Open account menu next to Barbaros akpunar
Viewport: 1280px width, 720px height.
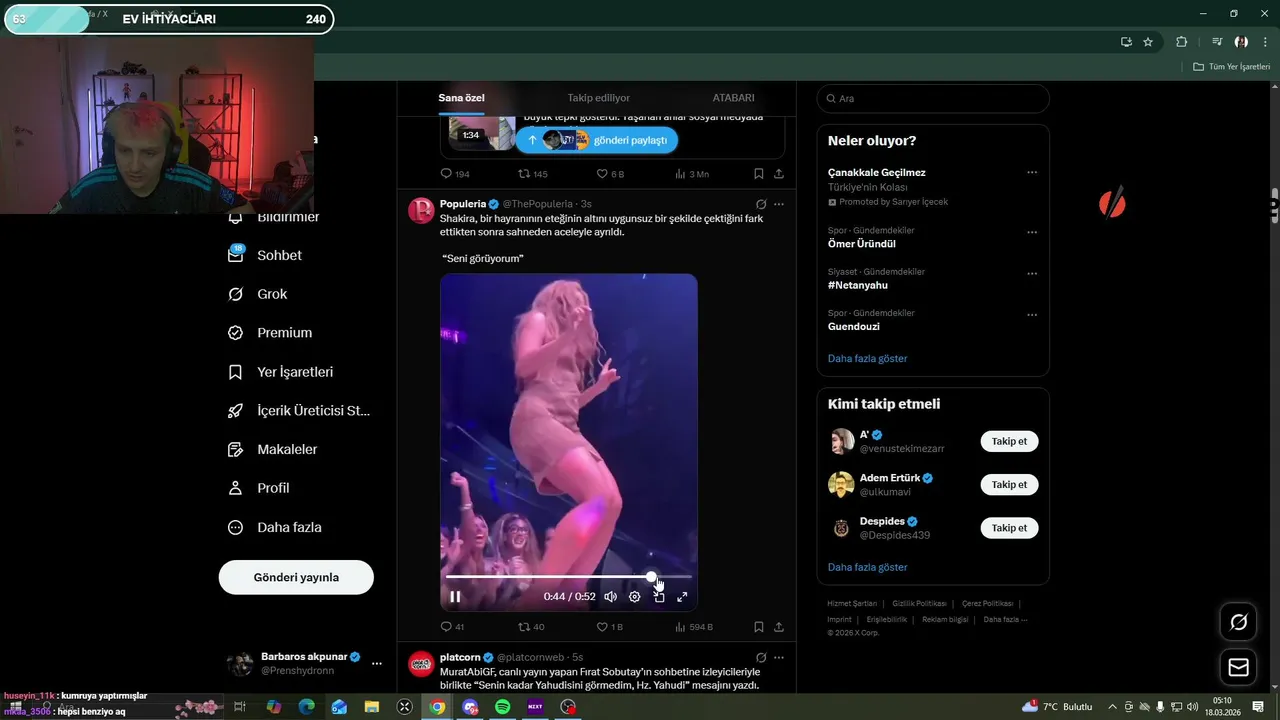point(377,663)
